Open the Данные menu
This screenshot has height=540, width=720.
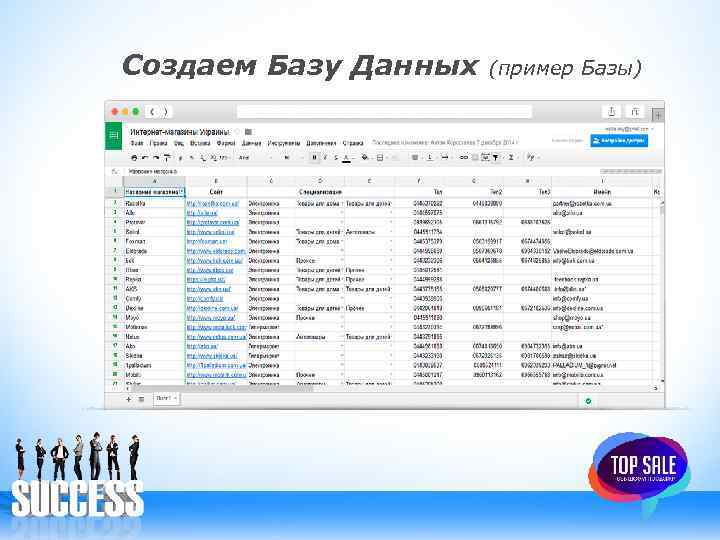point(251,143)
